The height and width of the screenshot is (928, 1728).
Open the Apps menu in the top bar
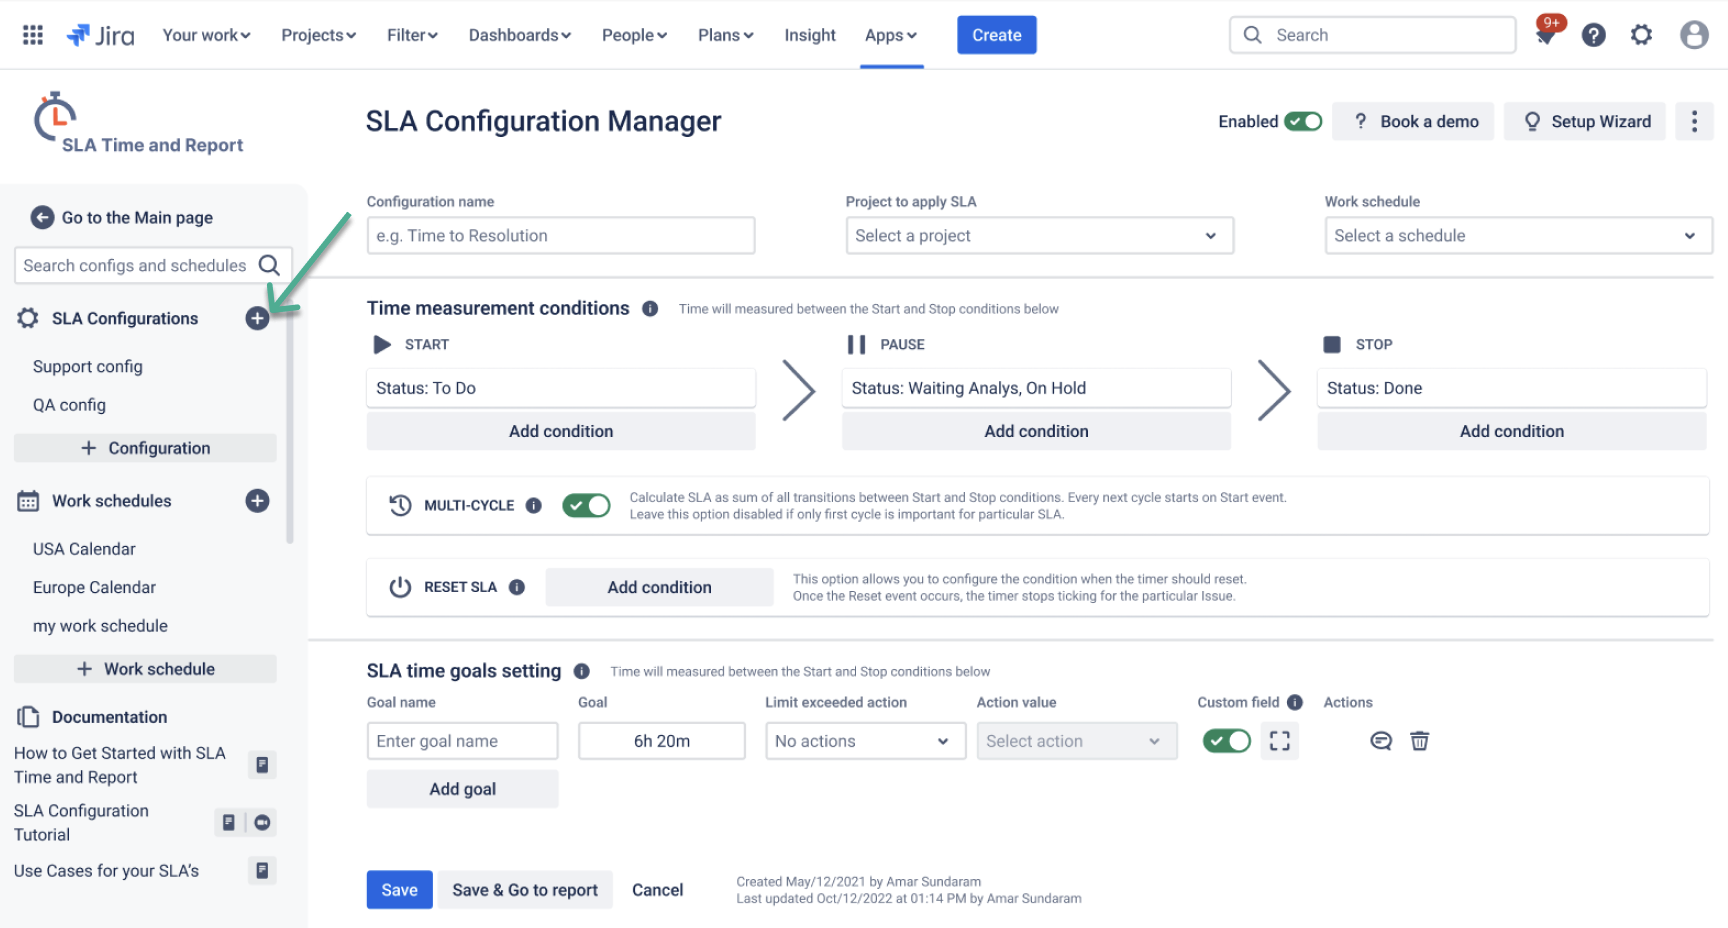[889, 34]
